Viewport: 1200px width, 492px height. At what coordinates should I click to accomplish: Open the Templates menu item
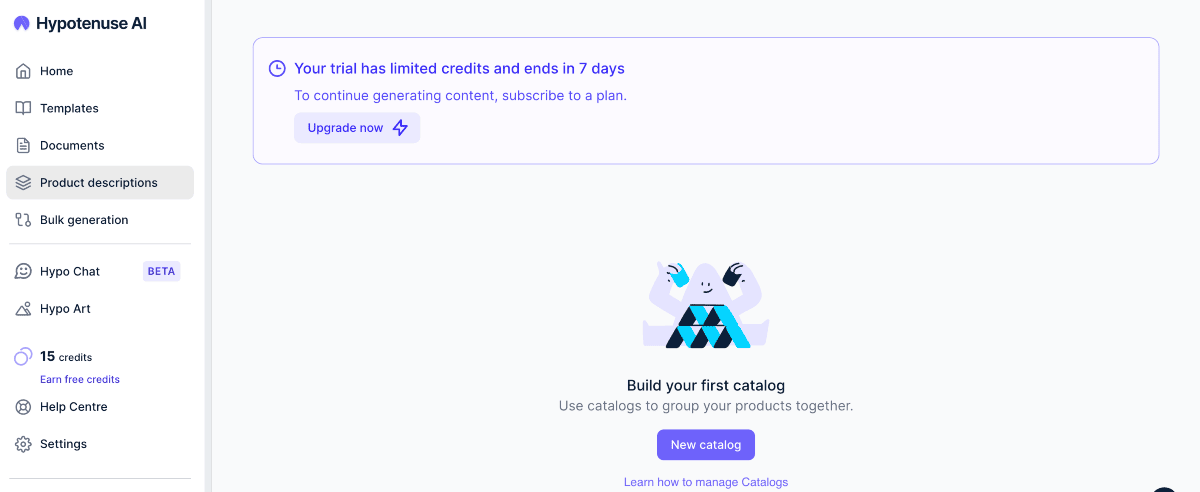click(x=69, y=108)
